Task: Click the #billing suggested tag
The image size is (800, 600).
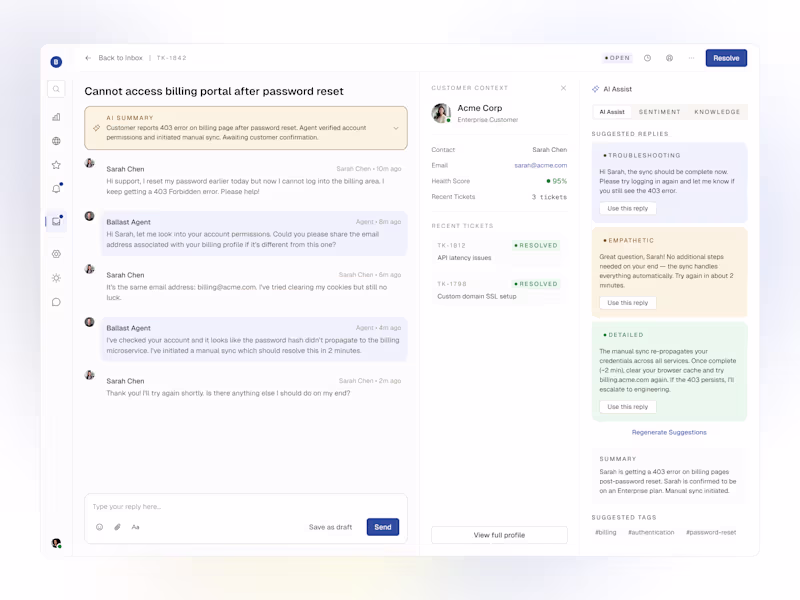Action: pos(606,532)
